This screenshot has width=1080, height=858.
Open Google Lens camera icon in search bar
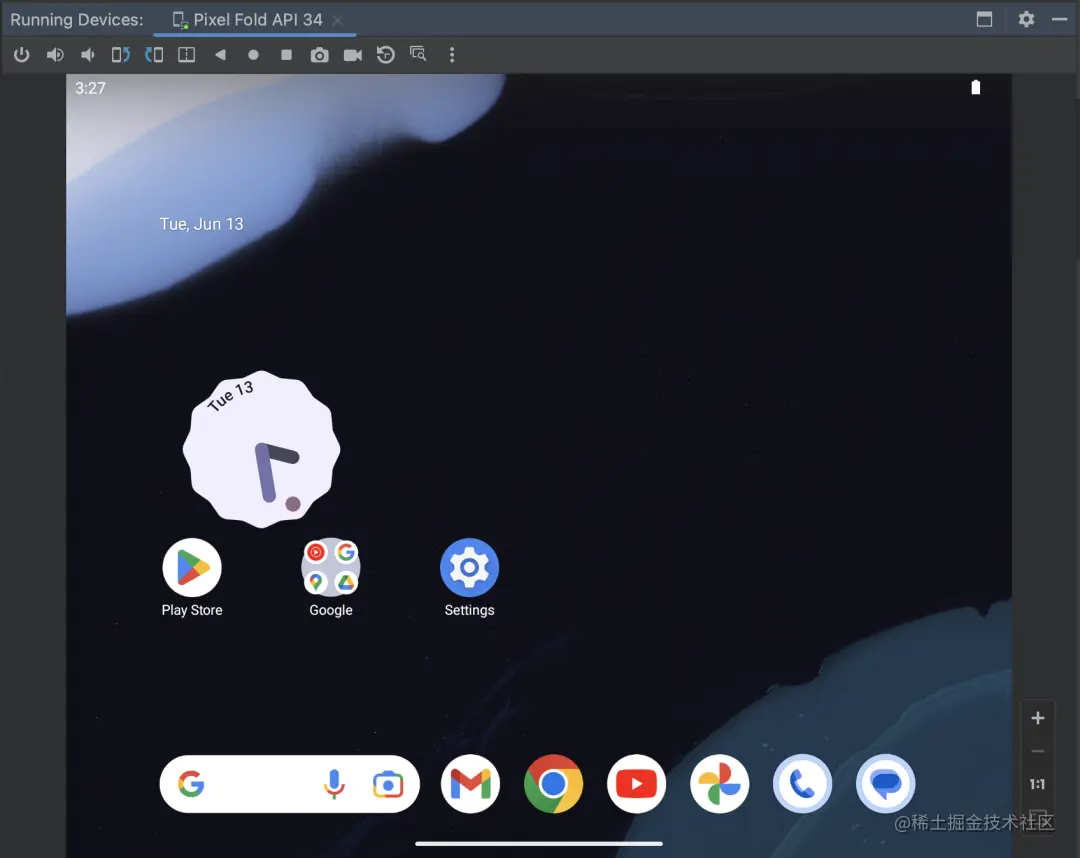(x=388, y=784)
